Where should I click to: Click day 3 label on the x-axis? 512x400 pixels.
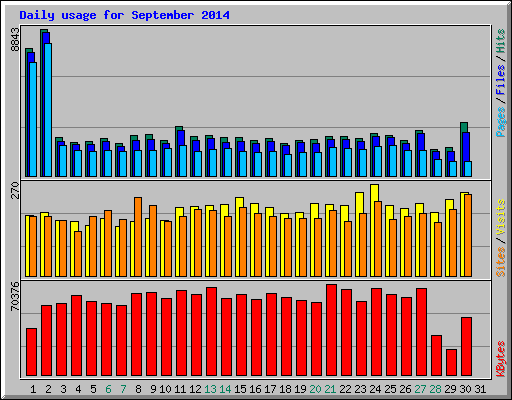(x=63, y=389)
